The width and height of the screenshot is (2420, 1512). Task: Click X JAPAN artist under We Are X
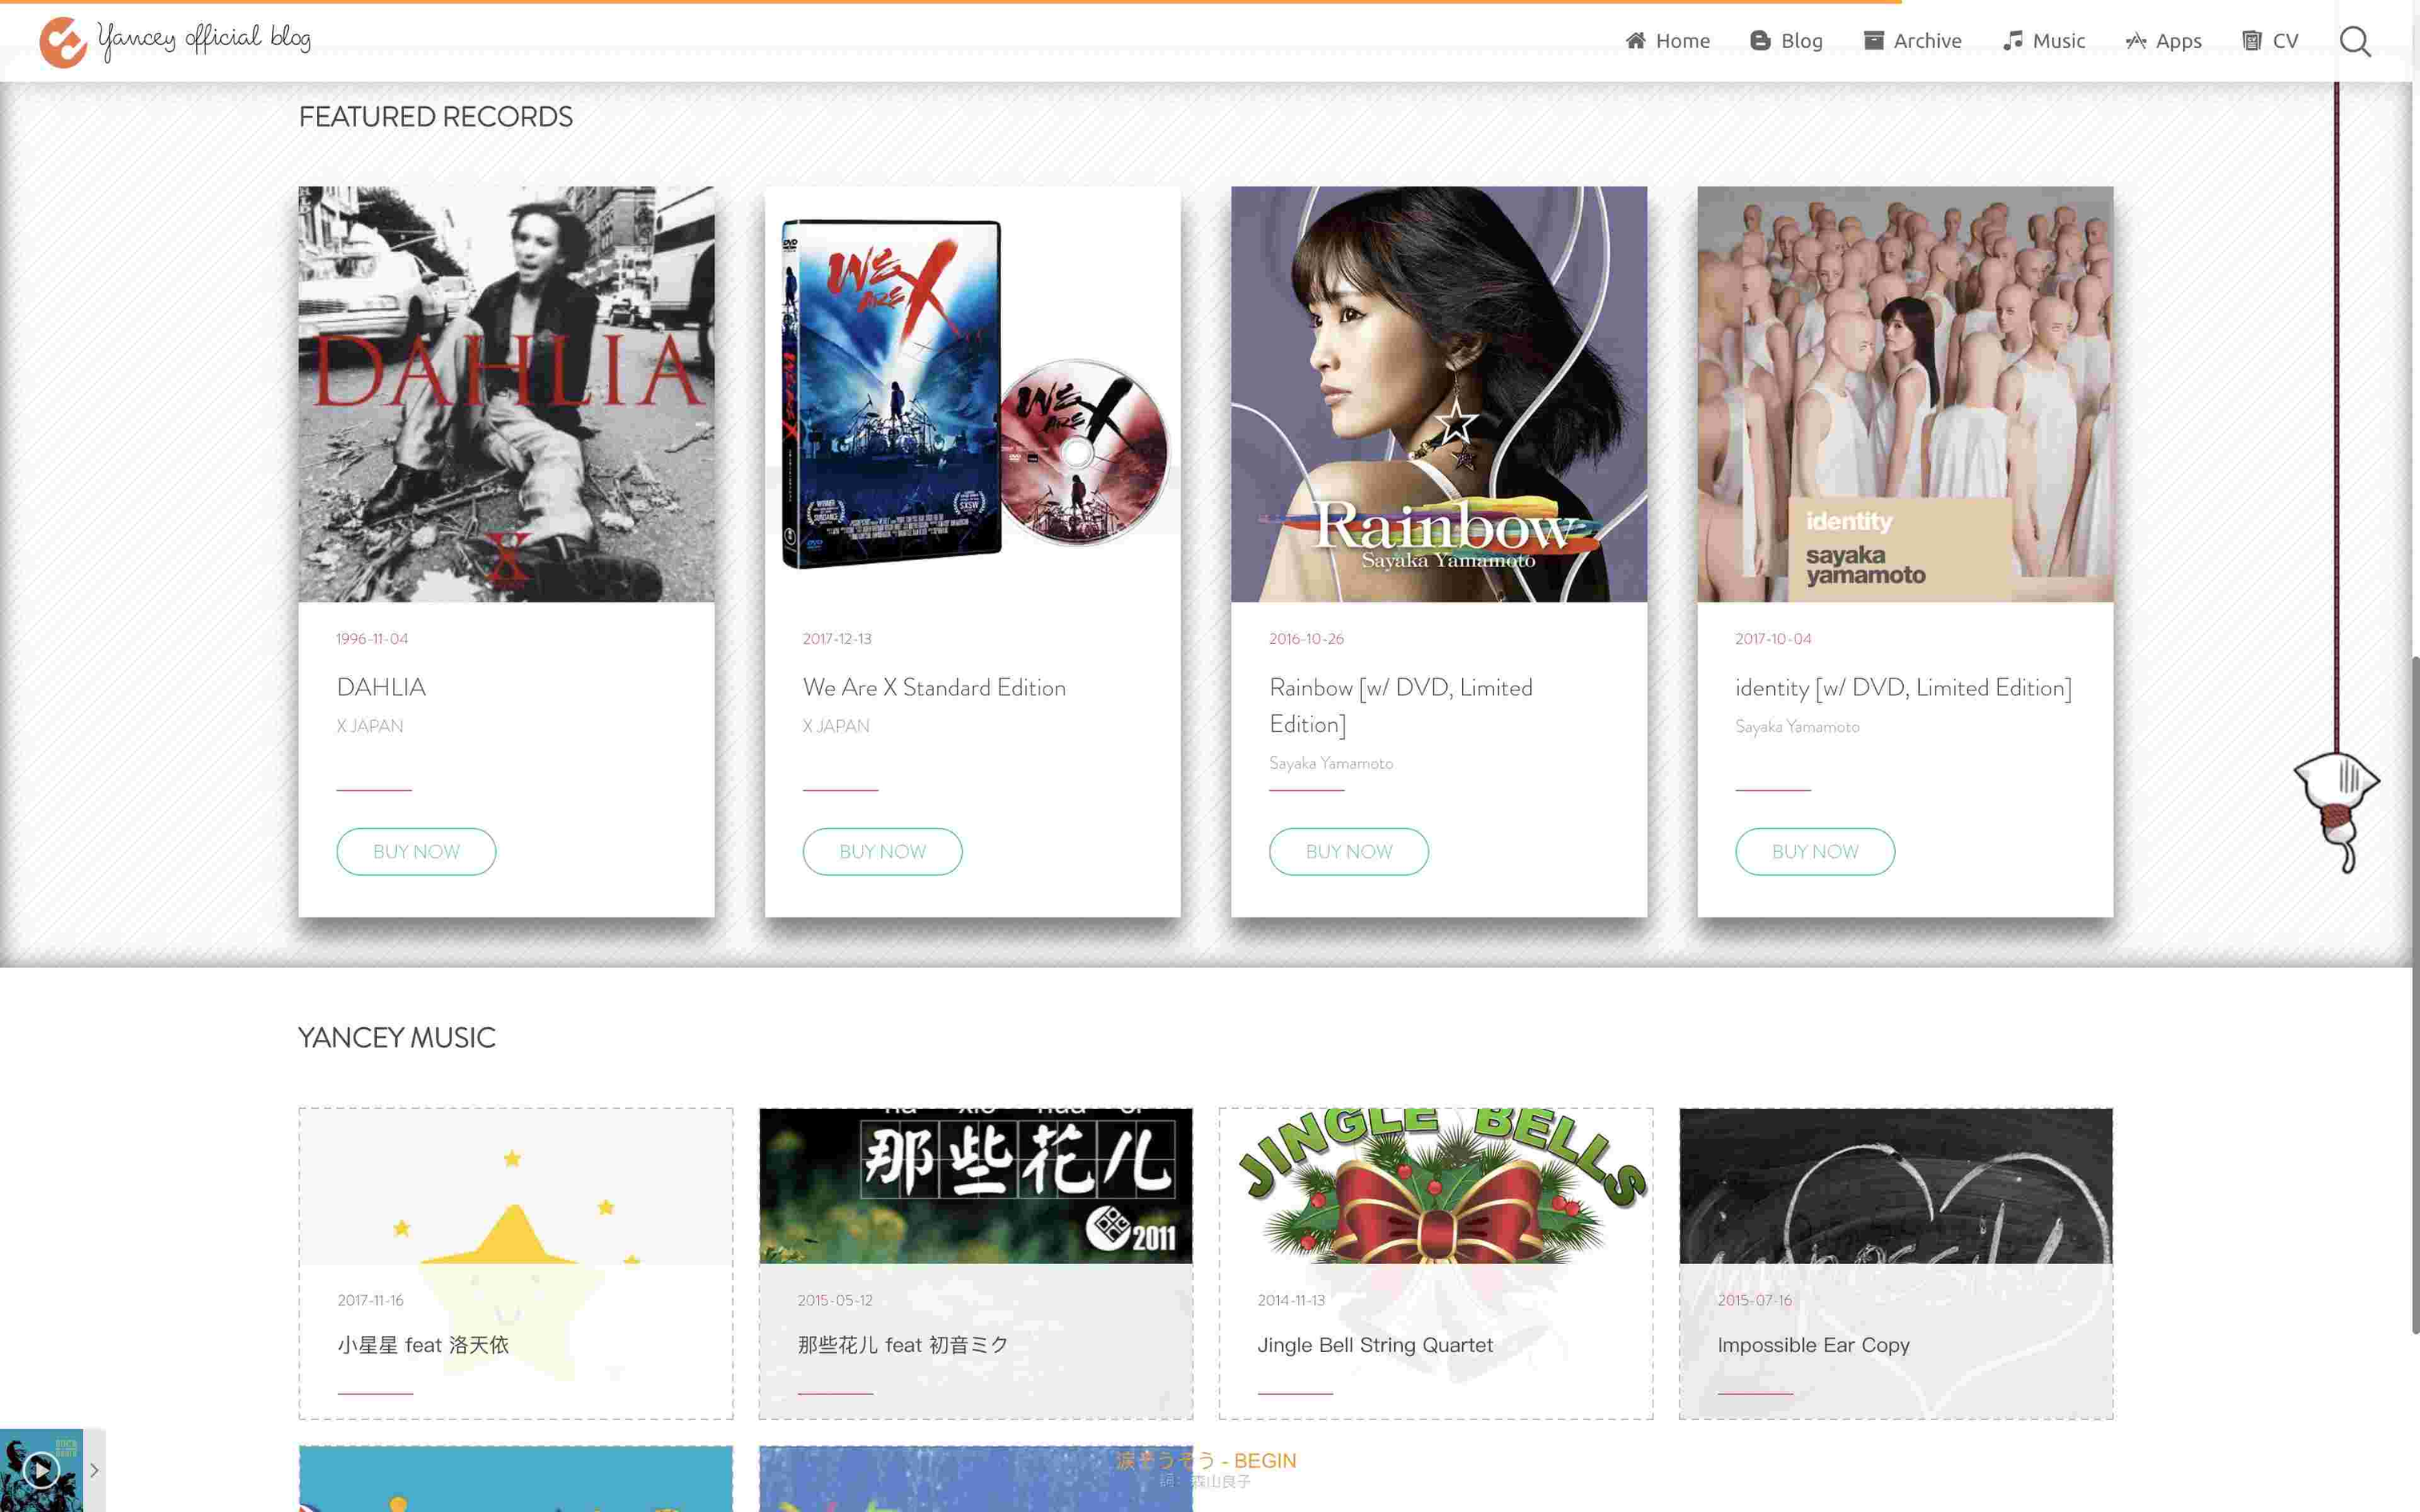pos(836,726)
